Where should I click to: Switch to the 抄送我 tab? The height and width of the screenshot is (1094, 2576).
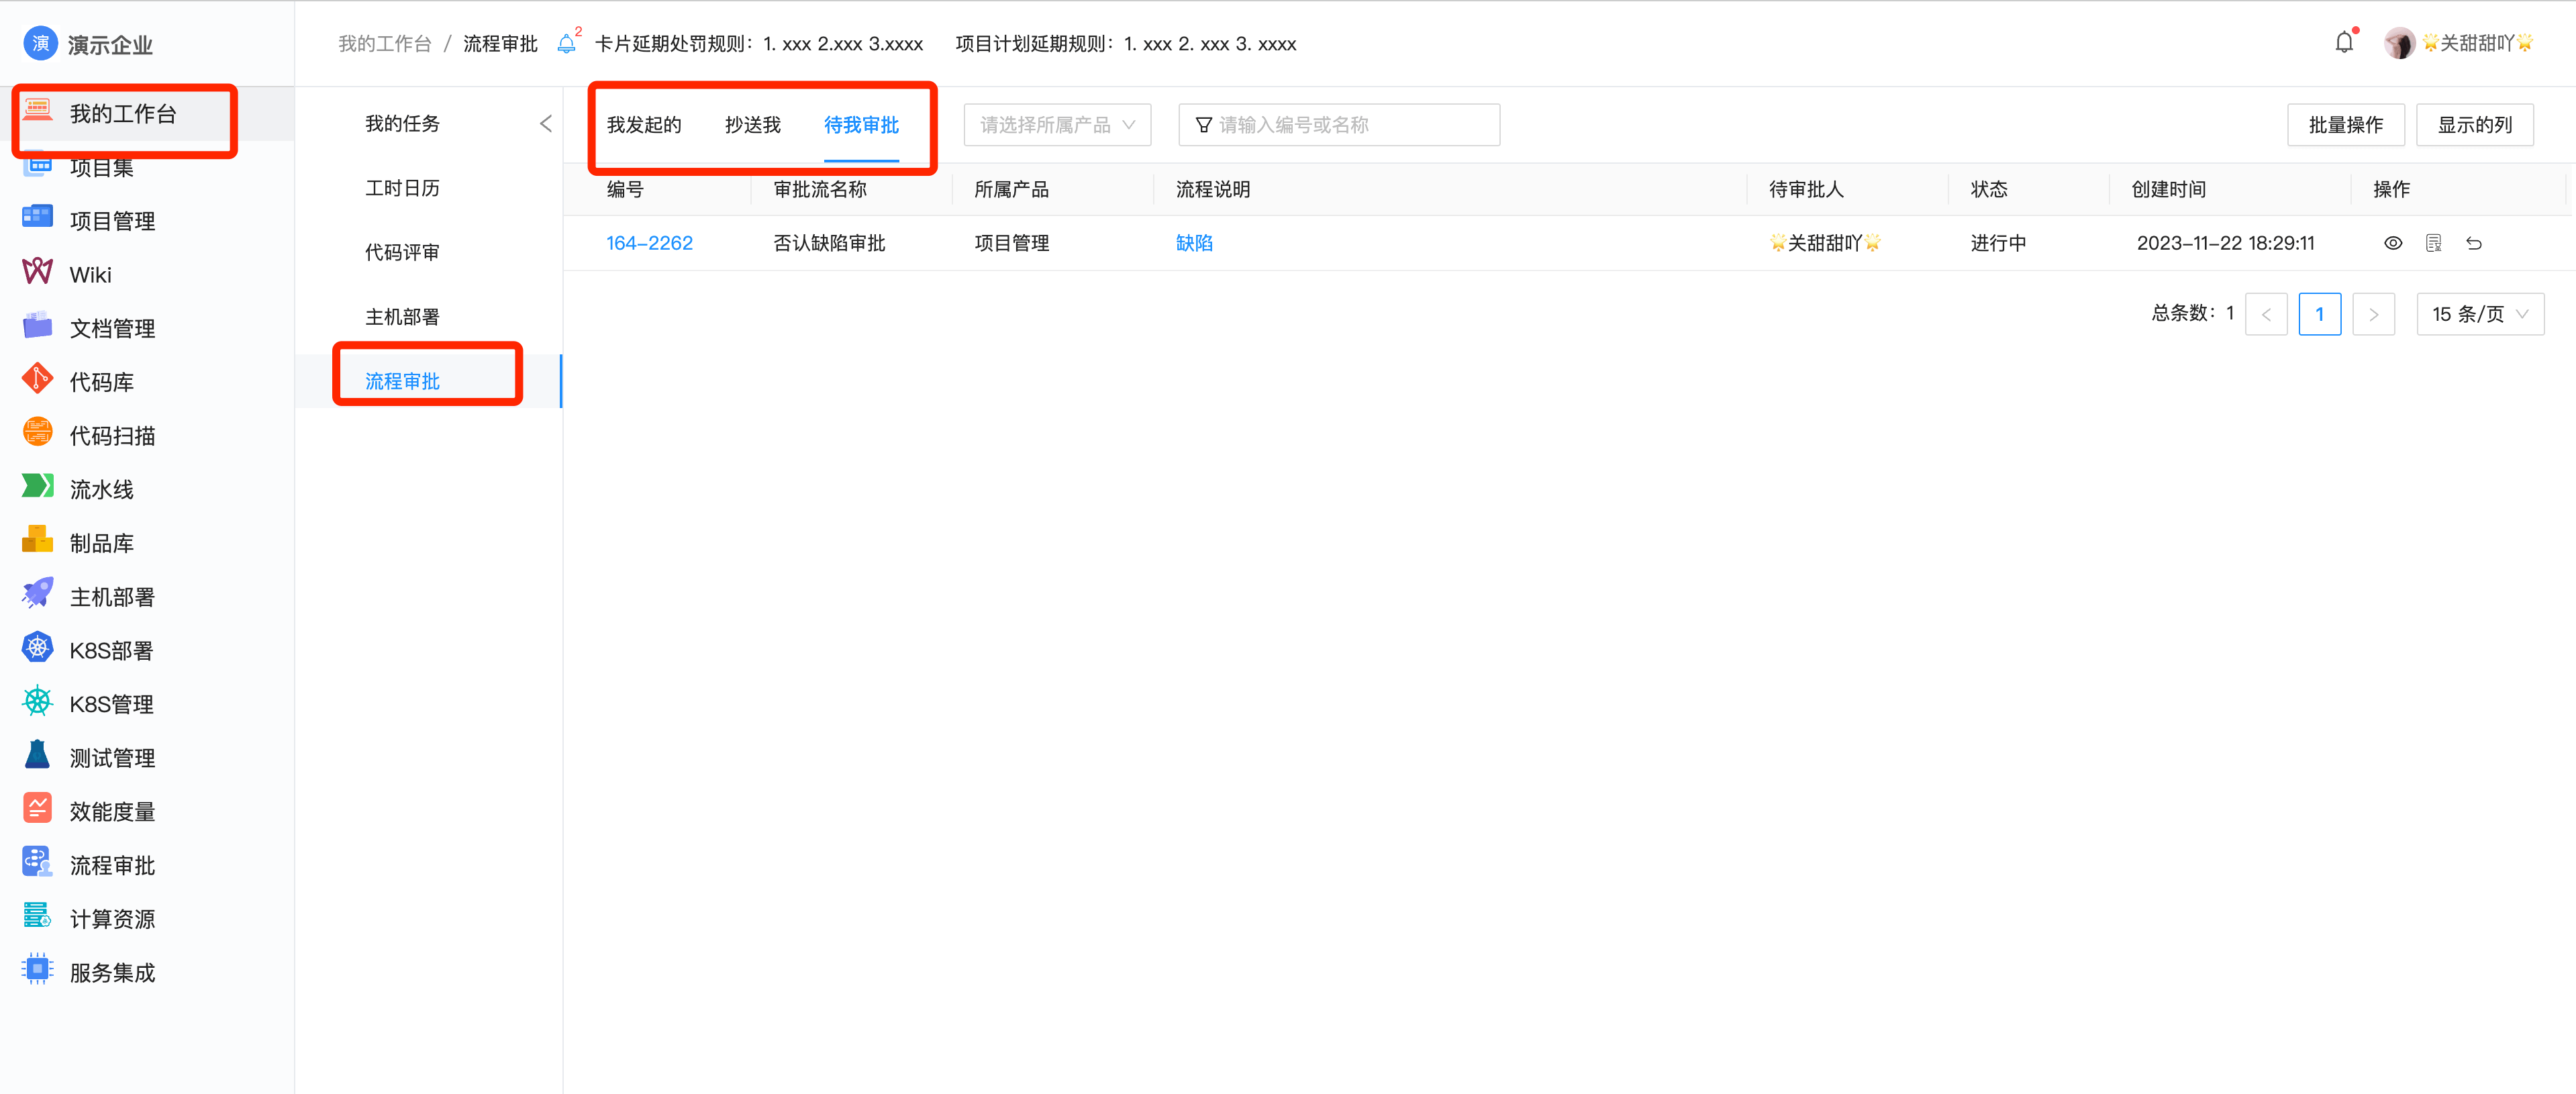point(752,124)
